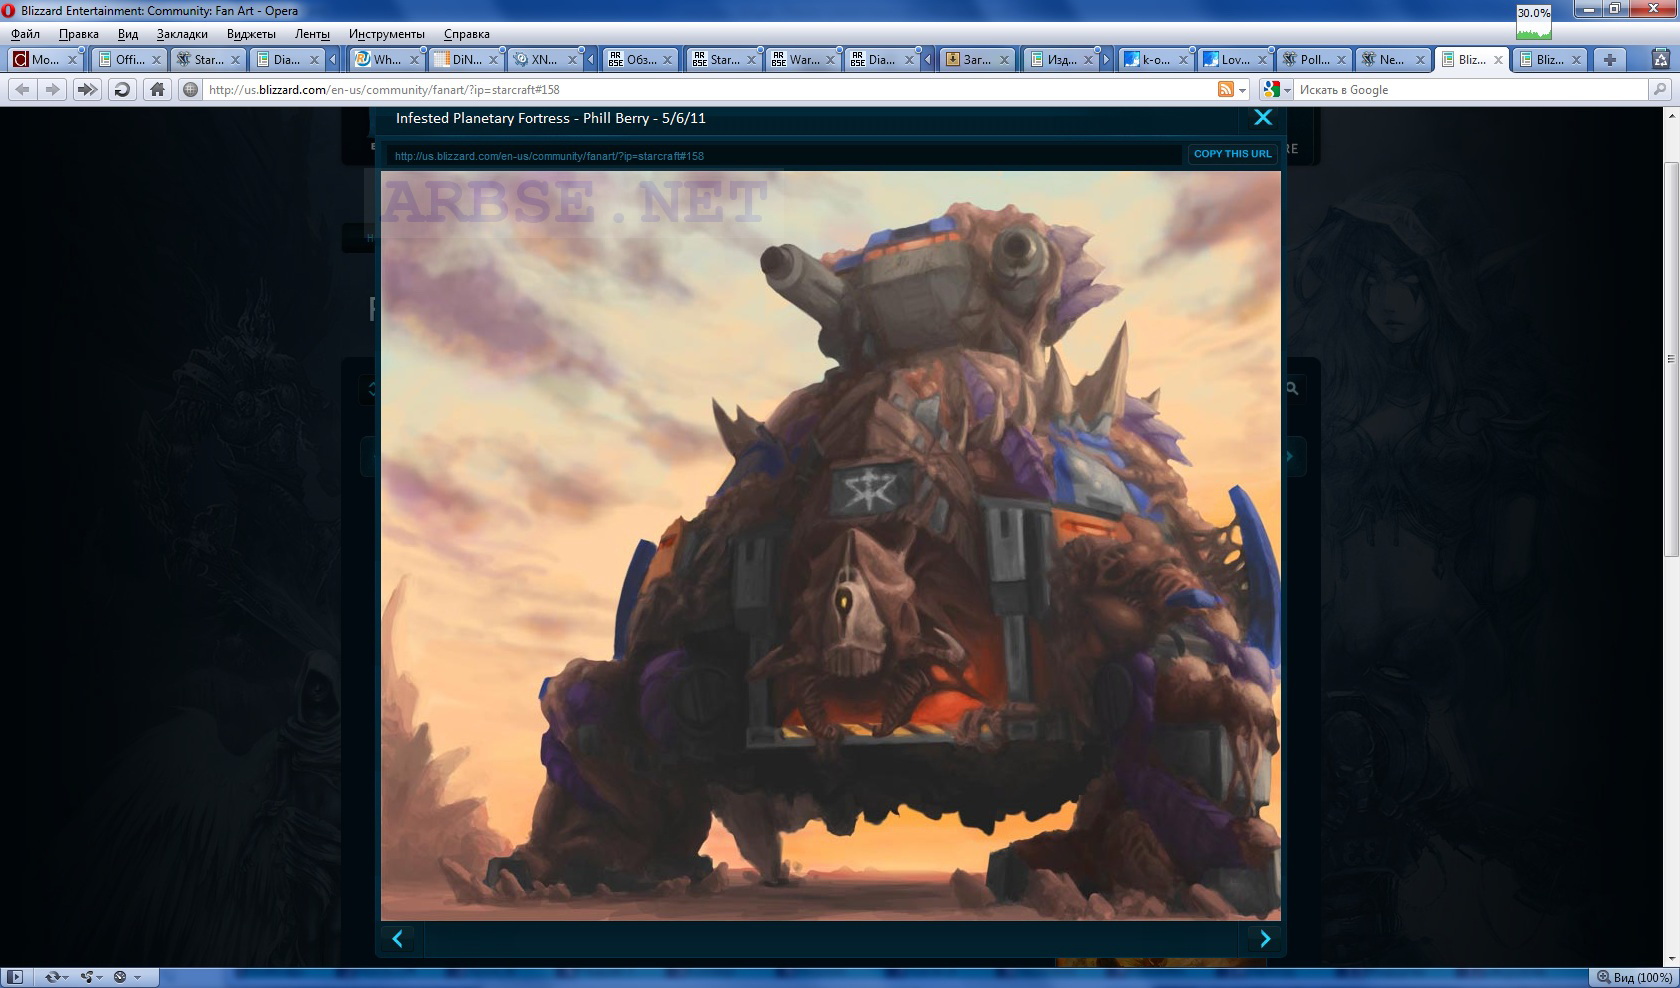Click the fast forward navigation button
This screenshot has height=988, width=1680.
[87, 89]
